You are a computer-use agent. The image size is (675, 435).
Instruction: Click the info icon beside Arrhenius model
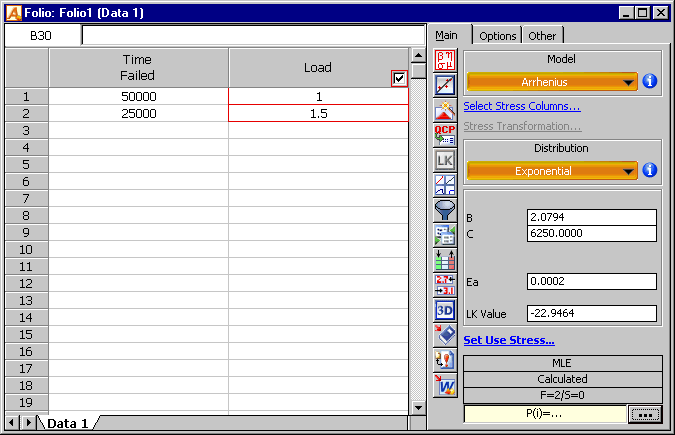tap(650, 81)
